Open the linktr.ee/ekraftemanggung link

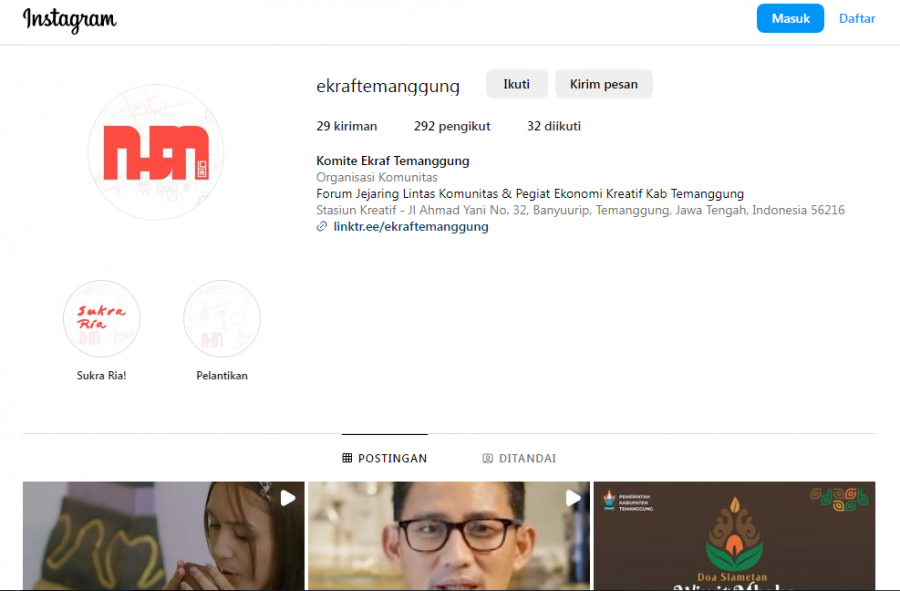[411, 227]
